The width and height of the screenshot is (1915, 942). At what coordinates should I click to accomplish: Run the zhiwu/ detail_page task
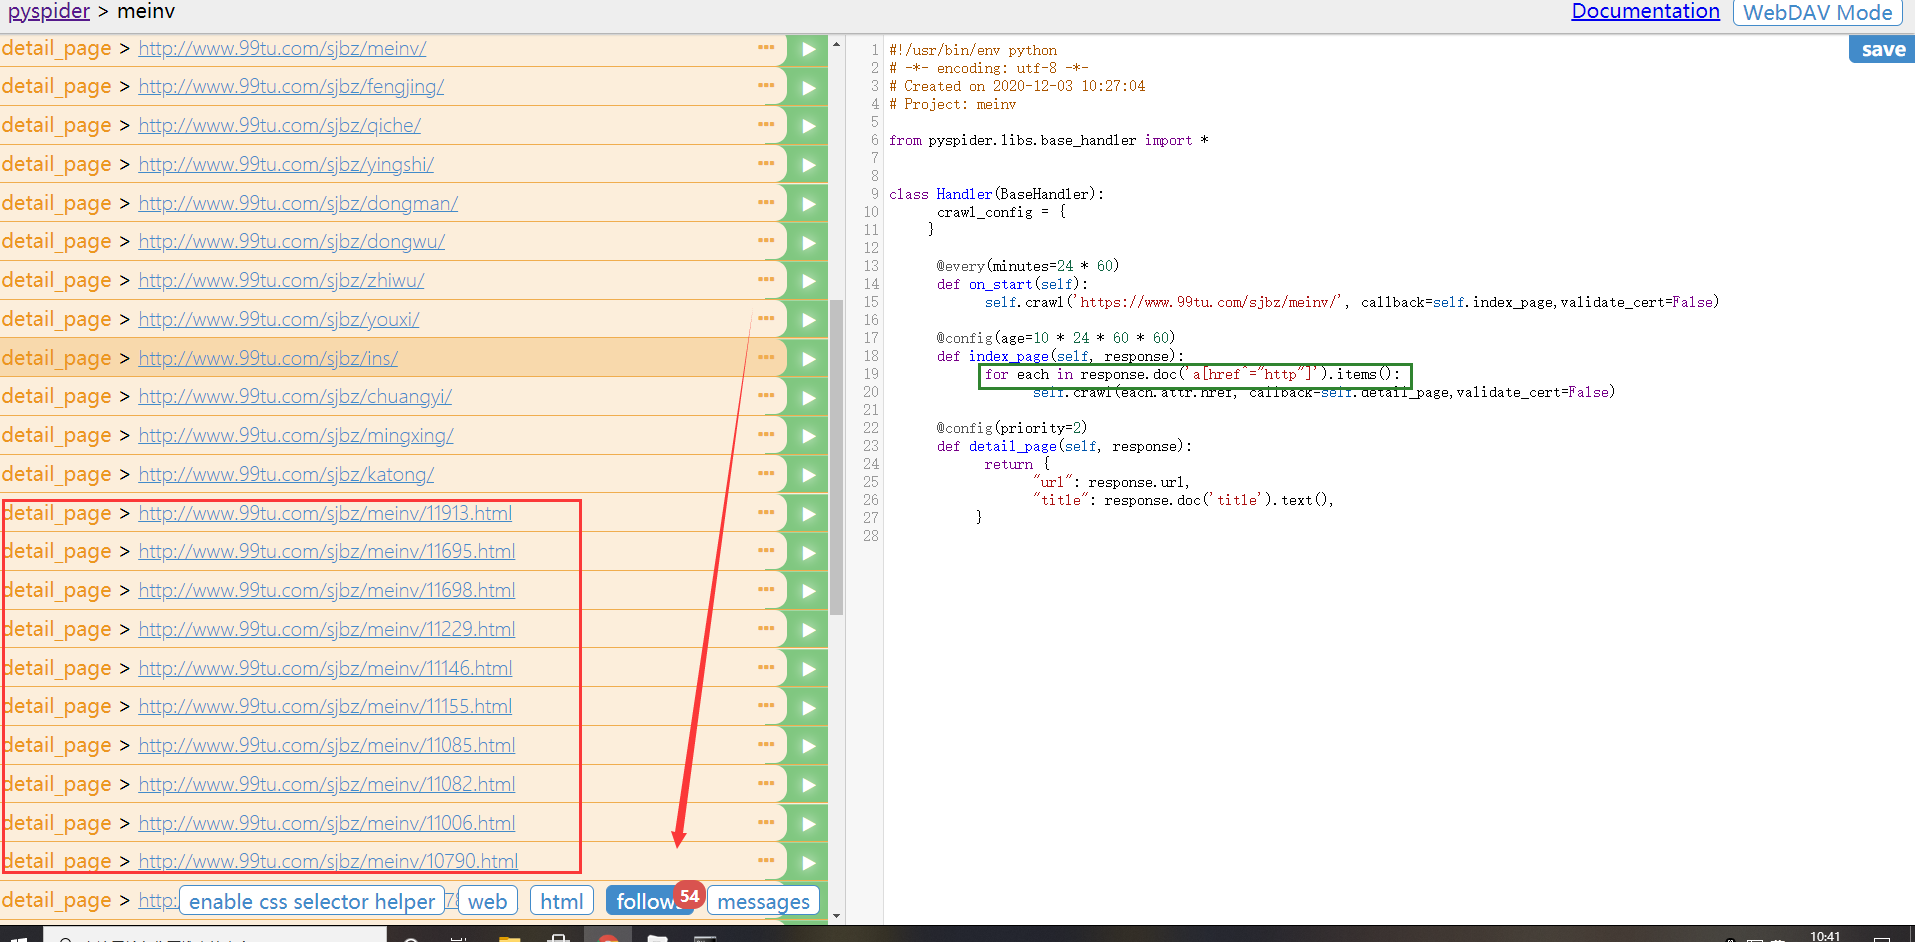point(808,281)
